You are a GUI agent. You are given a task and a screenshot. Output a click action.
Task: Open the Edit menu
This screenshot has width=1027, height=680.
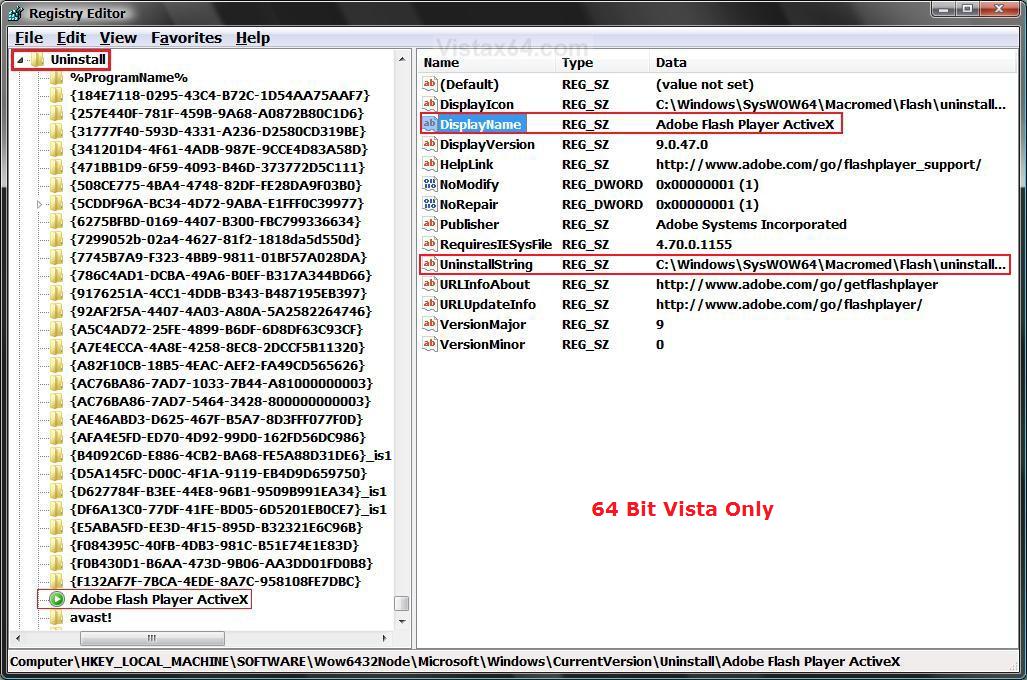point(71,38)
